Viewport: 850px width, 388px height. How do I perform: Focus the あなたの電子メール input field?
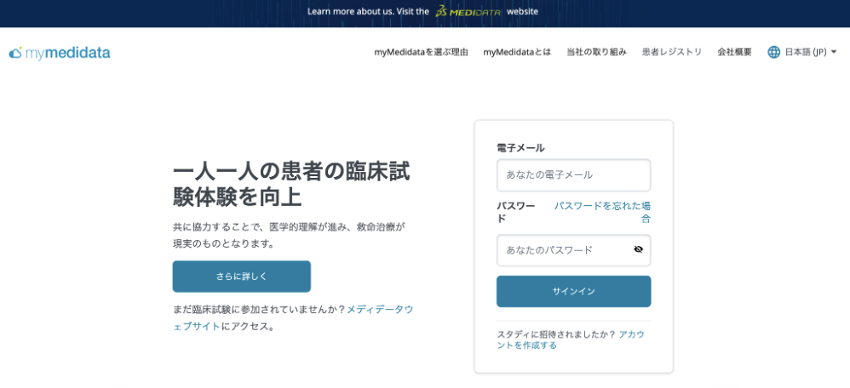click(x=574, y=175)
